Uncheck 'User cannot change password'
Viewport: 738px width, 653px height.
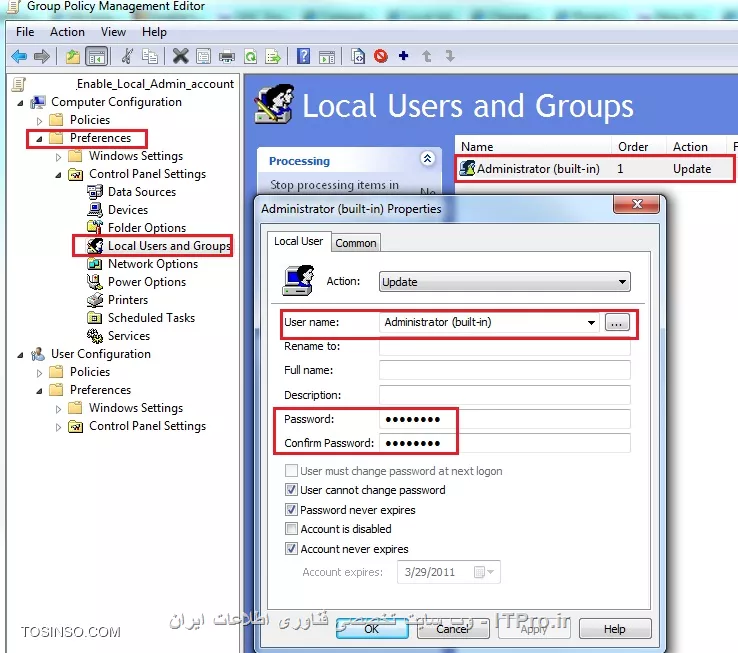[x=291, y=490]
